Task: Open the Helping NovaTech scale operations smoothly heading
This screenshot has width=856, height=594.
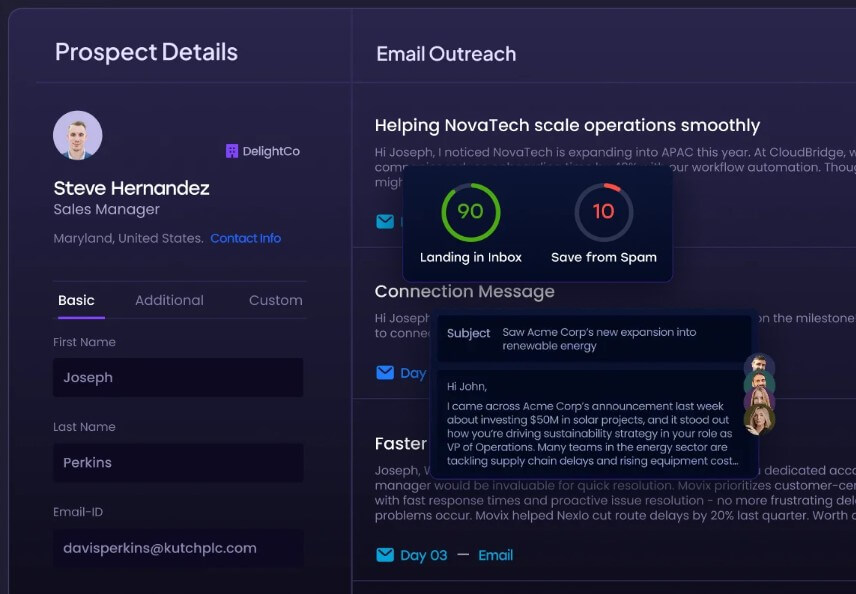Action: [567, 125]
